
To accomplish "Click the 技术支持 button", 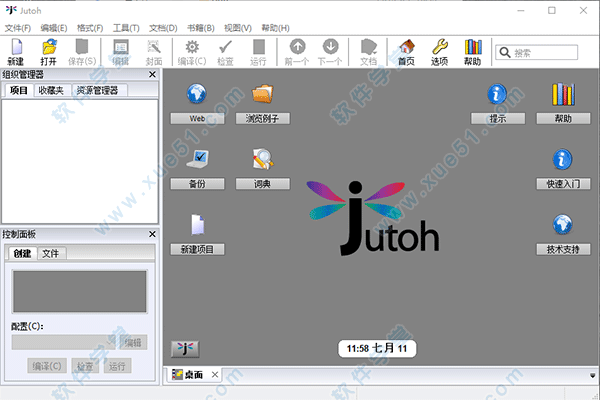I will (x=563, y=250).
